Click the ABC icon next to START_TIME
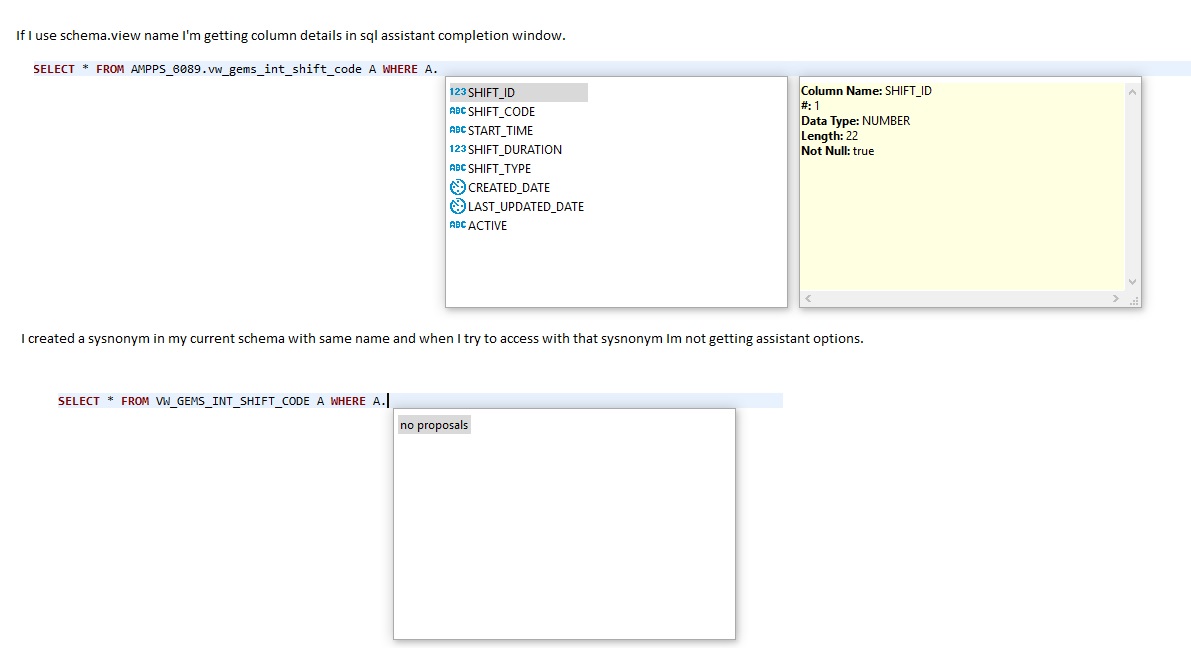 click(457, 130)
